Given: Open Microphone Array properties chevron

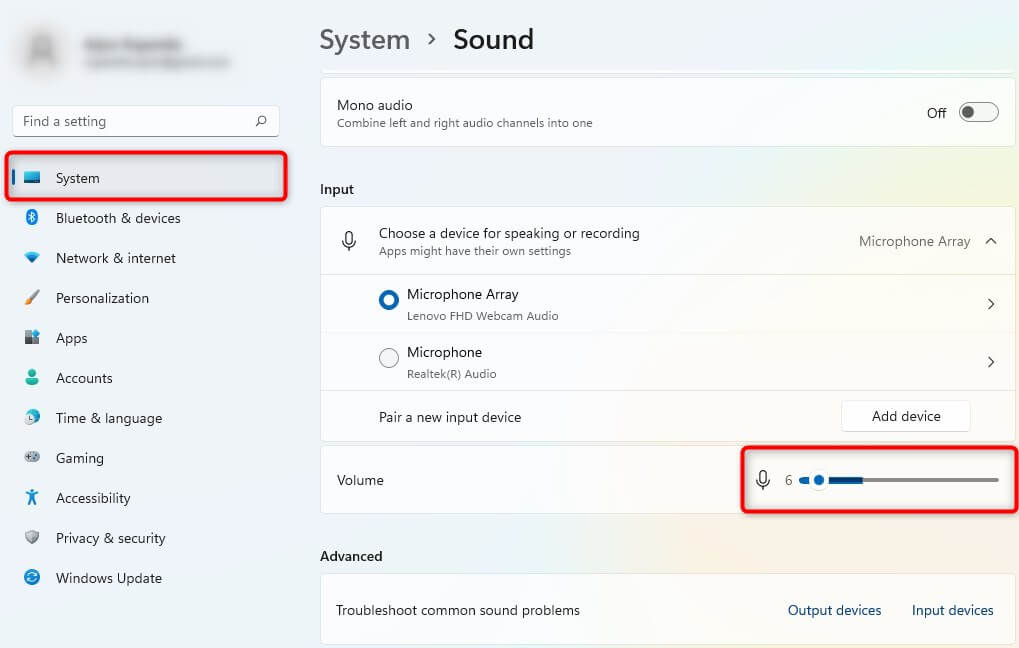Looking at the screenshot, I should click(991, 304).
